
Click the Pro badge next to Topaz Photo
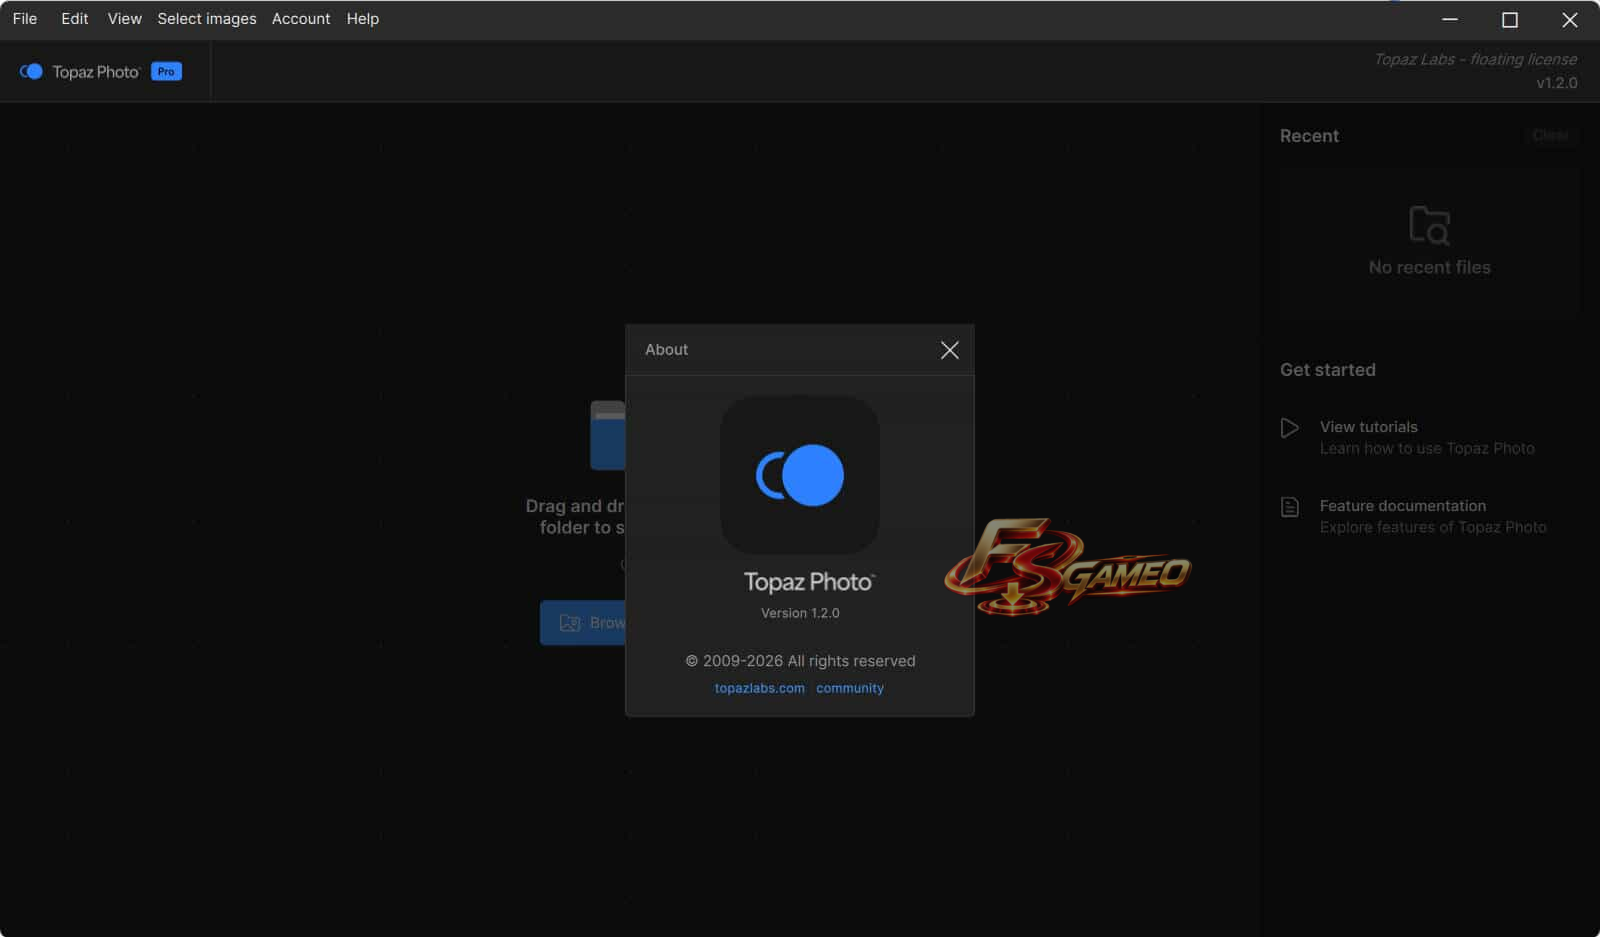pos(166,72)
